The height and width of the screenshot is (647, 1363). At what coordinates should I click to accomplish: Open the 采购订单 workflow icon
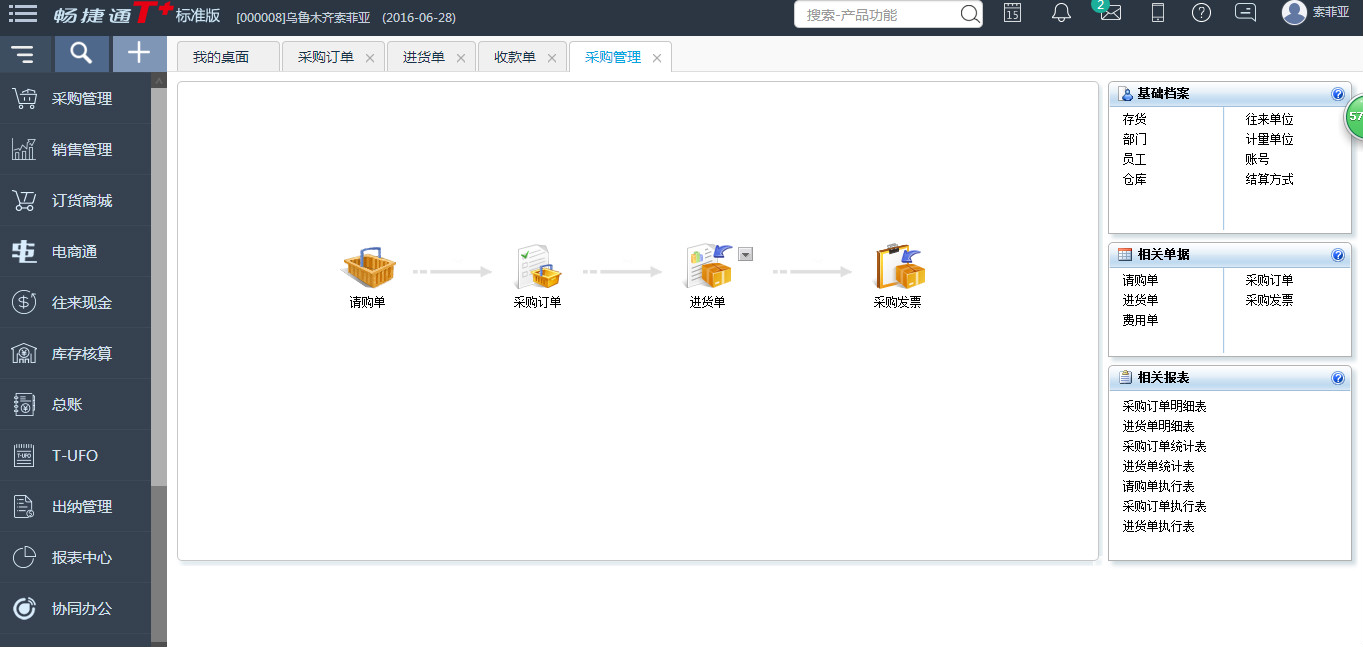(538, 266)
